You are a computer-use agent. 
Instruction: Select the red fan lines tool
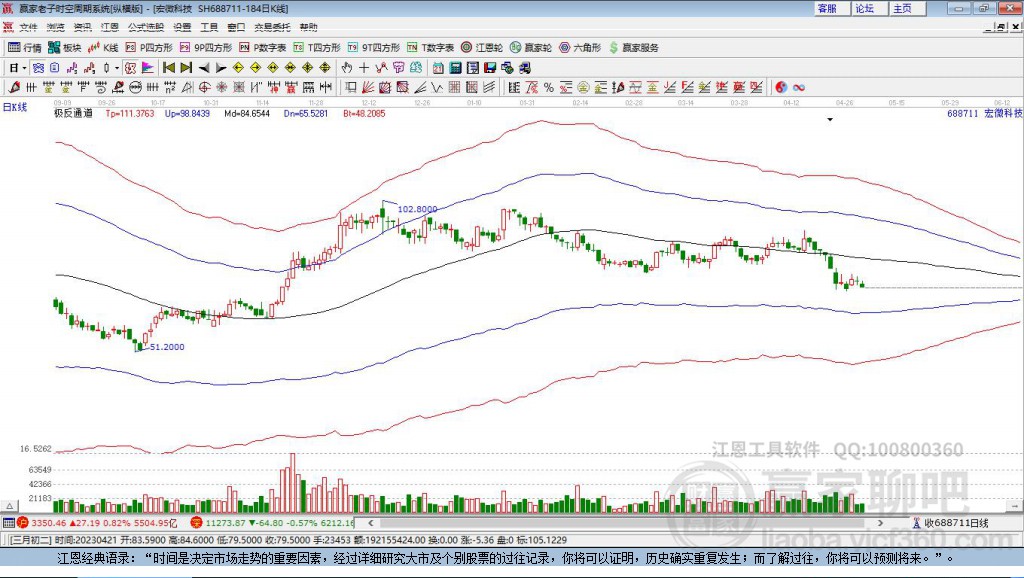pos(368,87)
